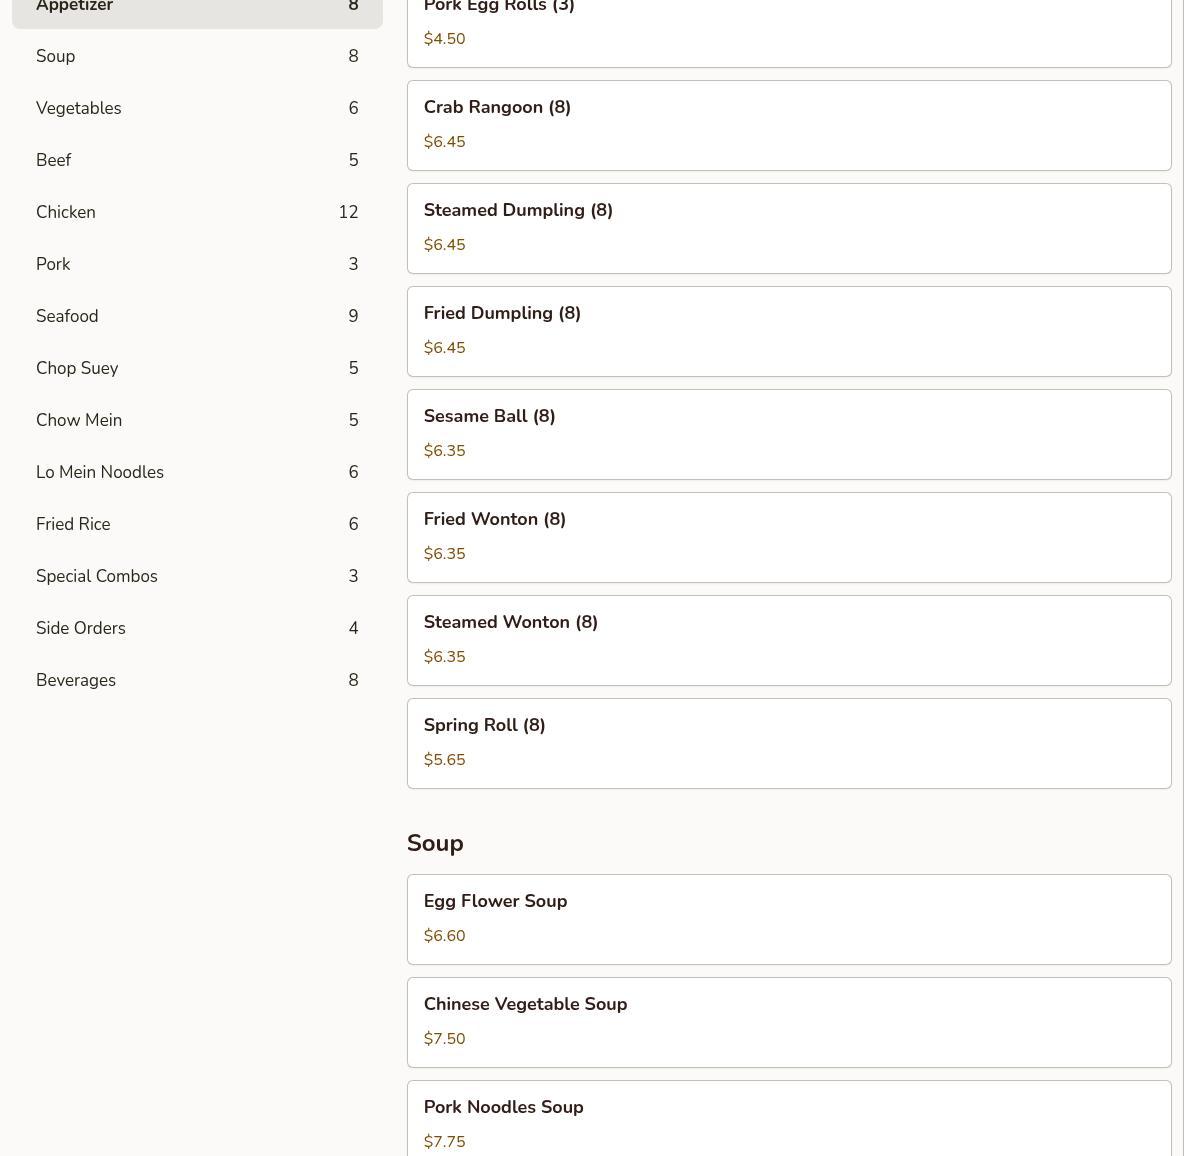Open Lo Mein Noodles category
The width and height of the screenshot is (1204, 1156).
(197, 472)
